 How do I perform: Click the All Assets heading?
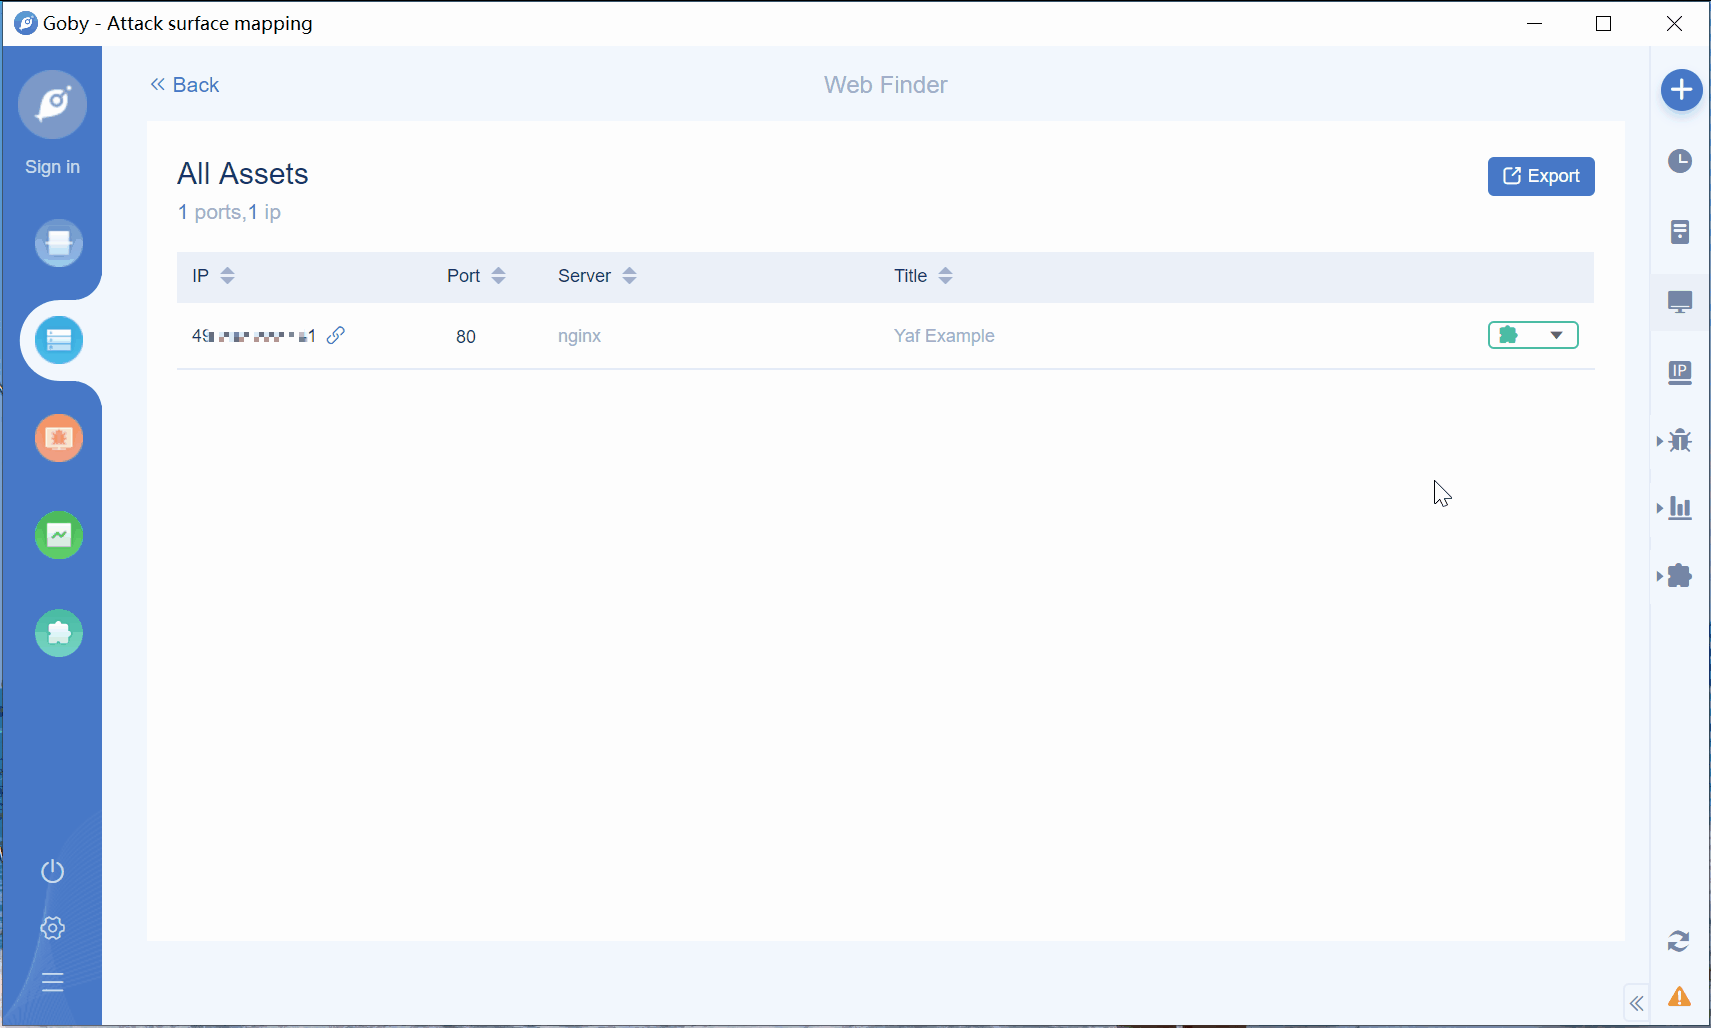[243, 174]
